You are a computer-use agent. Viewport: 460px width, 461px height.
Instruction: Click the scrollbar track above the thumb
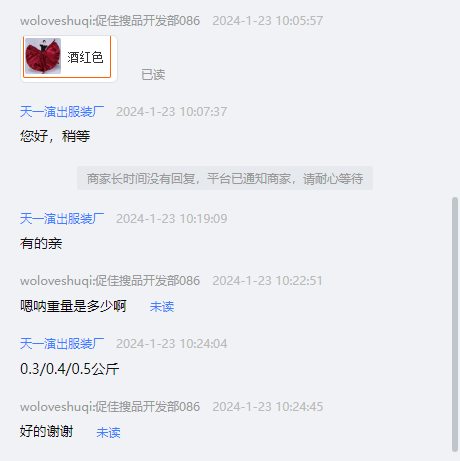tap(455, 99)
